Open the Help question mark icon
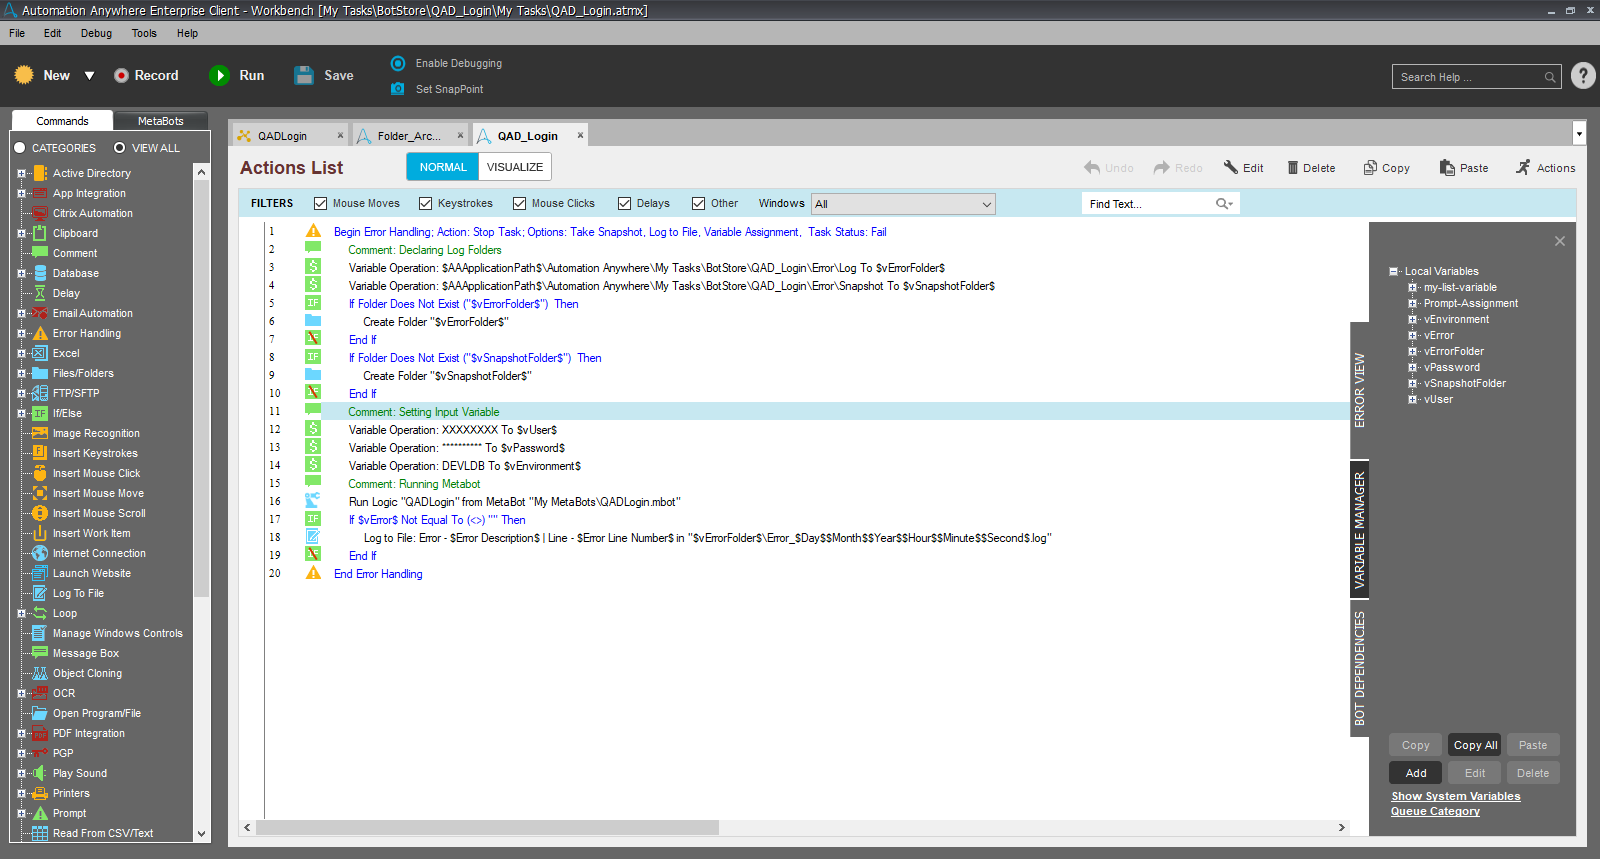Viewport: 1600px width, 859px height. pos(1583,76)
